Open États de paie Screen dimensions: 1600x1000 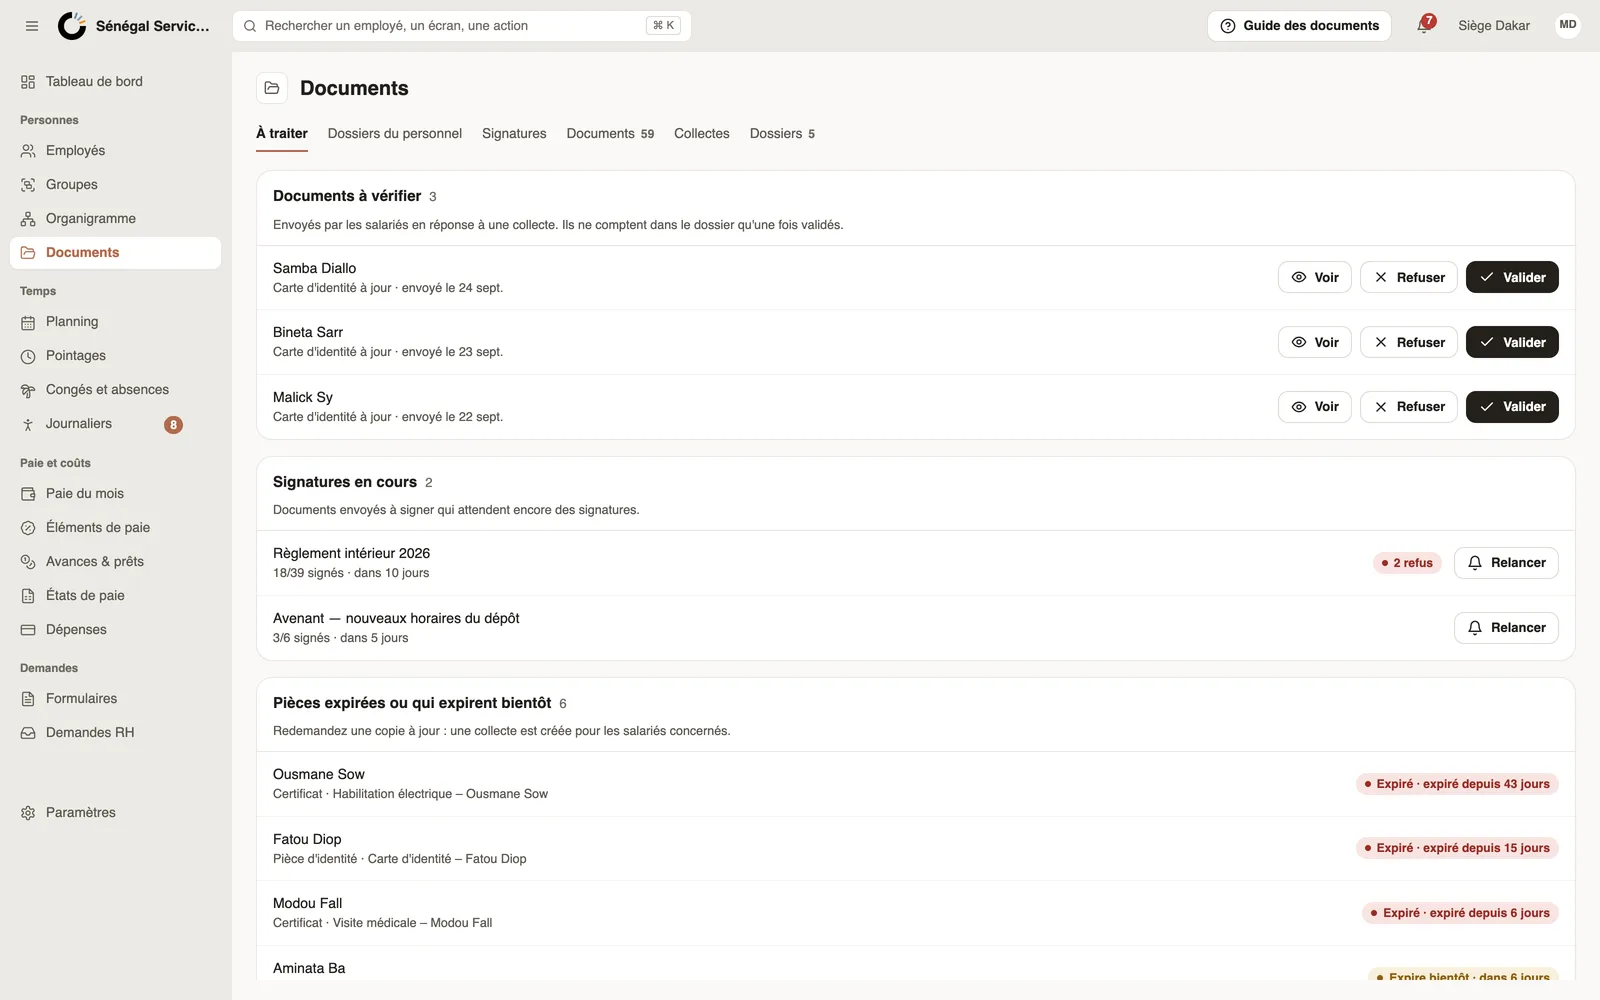pos(115,596)
